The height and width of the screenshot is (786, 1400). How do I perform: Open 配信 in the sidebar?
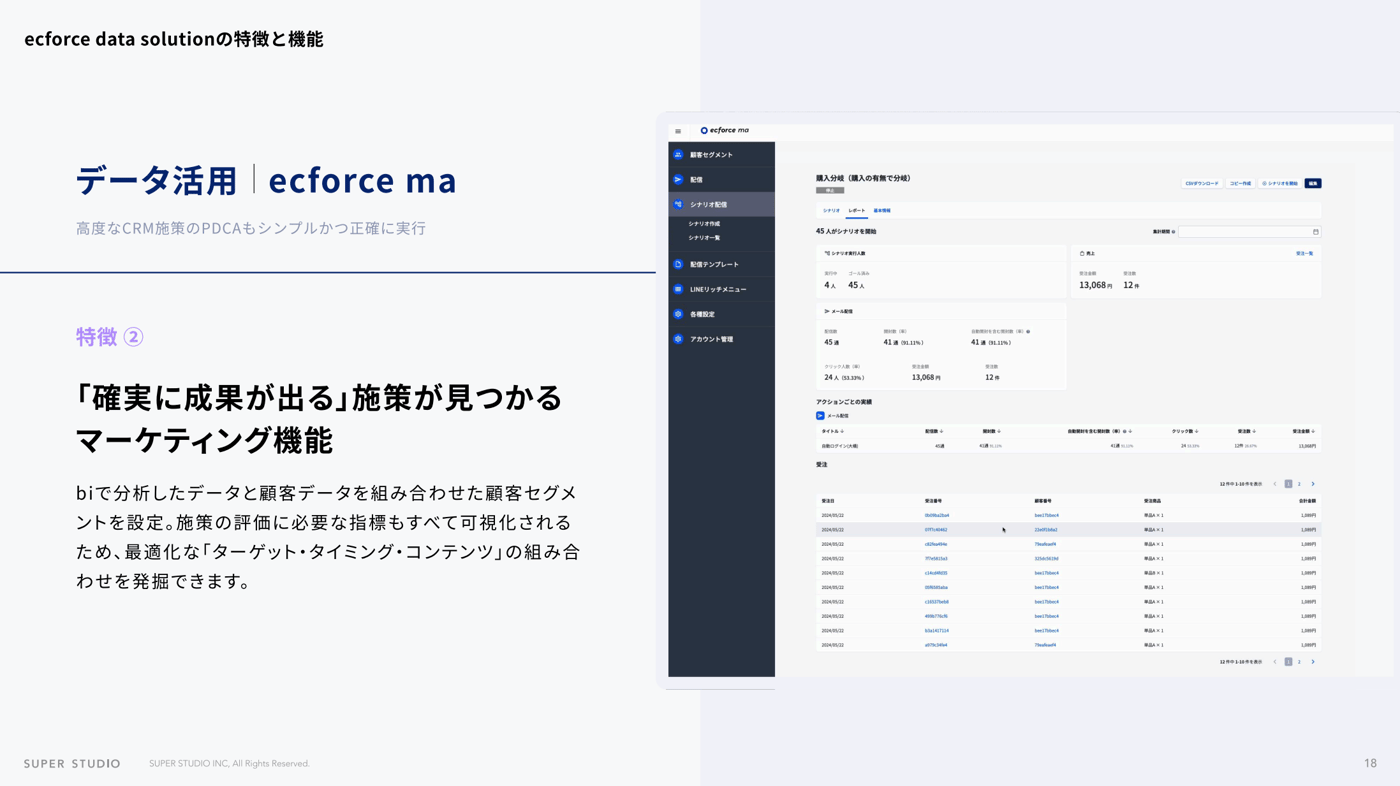pos(721,180)
